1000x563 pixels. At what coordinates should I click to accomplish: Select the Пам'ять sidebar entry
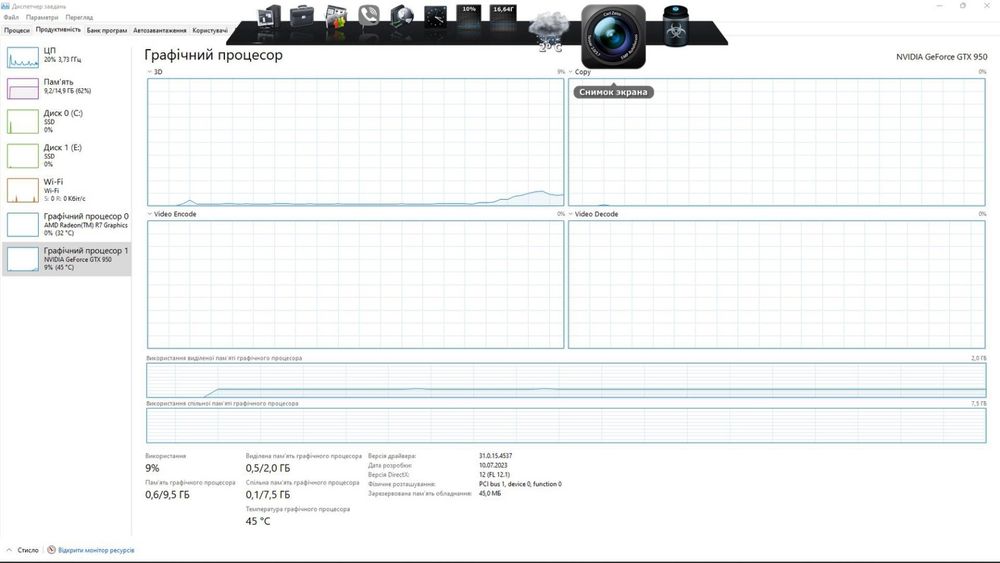pos(66,87)
